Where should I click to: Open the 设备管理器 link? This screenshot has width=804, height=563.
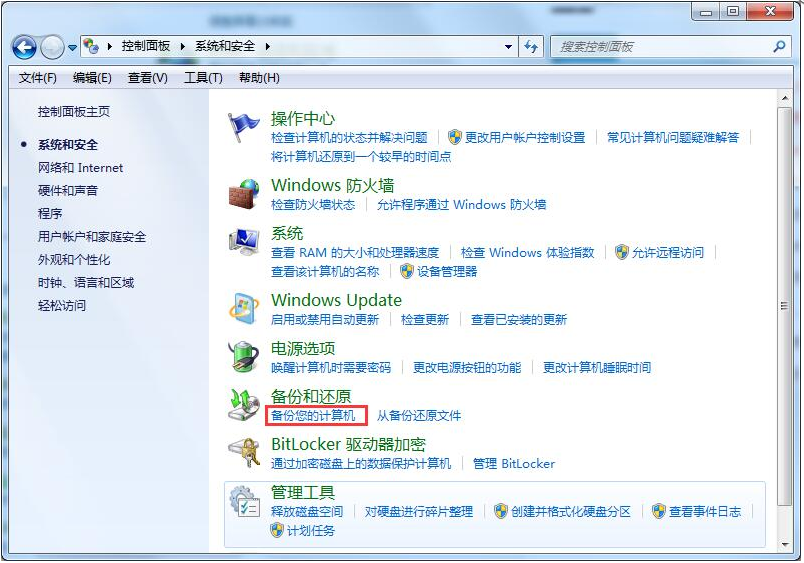[x=447, y=271]
